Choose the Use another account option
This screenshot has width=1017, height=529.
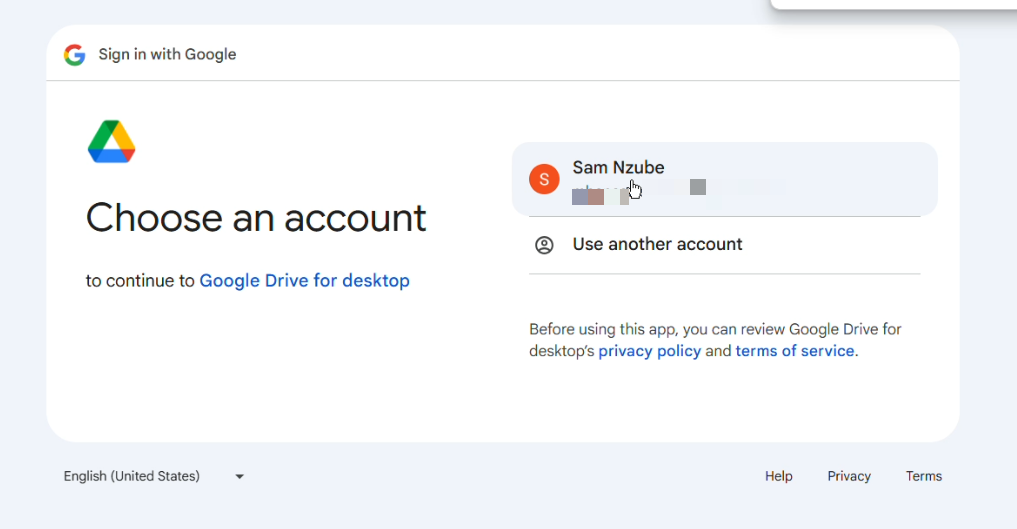click(657, 244)
